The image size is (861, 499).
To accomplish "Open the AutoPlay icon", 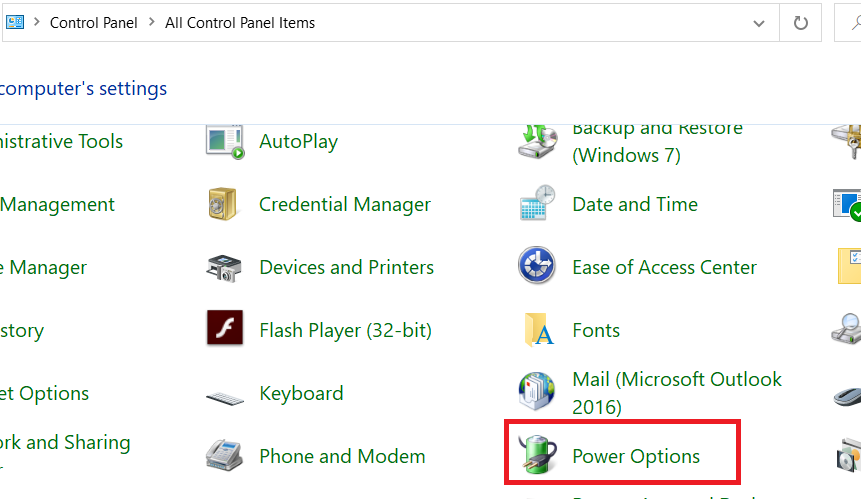I will pyautogui.click(x=225, y=141).
